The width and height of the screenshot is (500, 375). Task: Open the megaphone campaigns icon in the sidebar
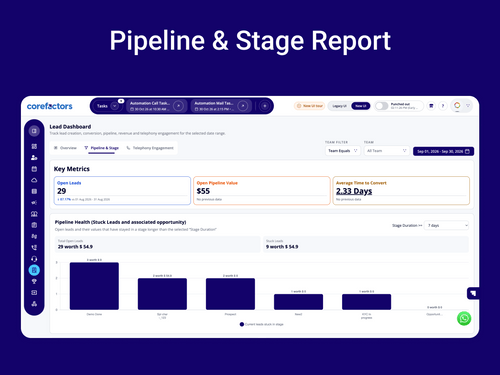(34, 203)
